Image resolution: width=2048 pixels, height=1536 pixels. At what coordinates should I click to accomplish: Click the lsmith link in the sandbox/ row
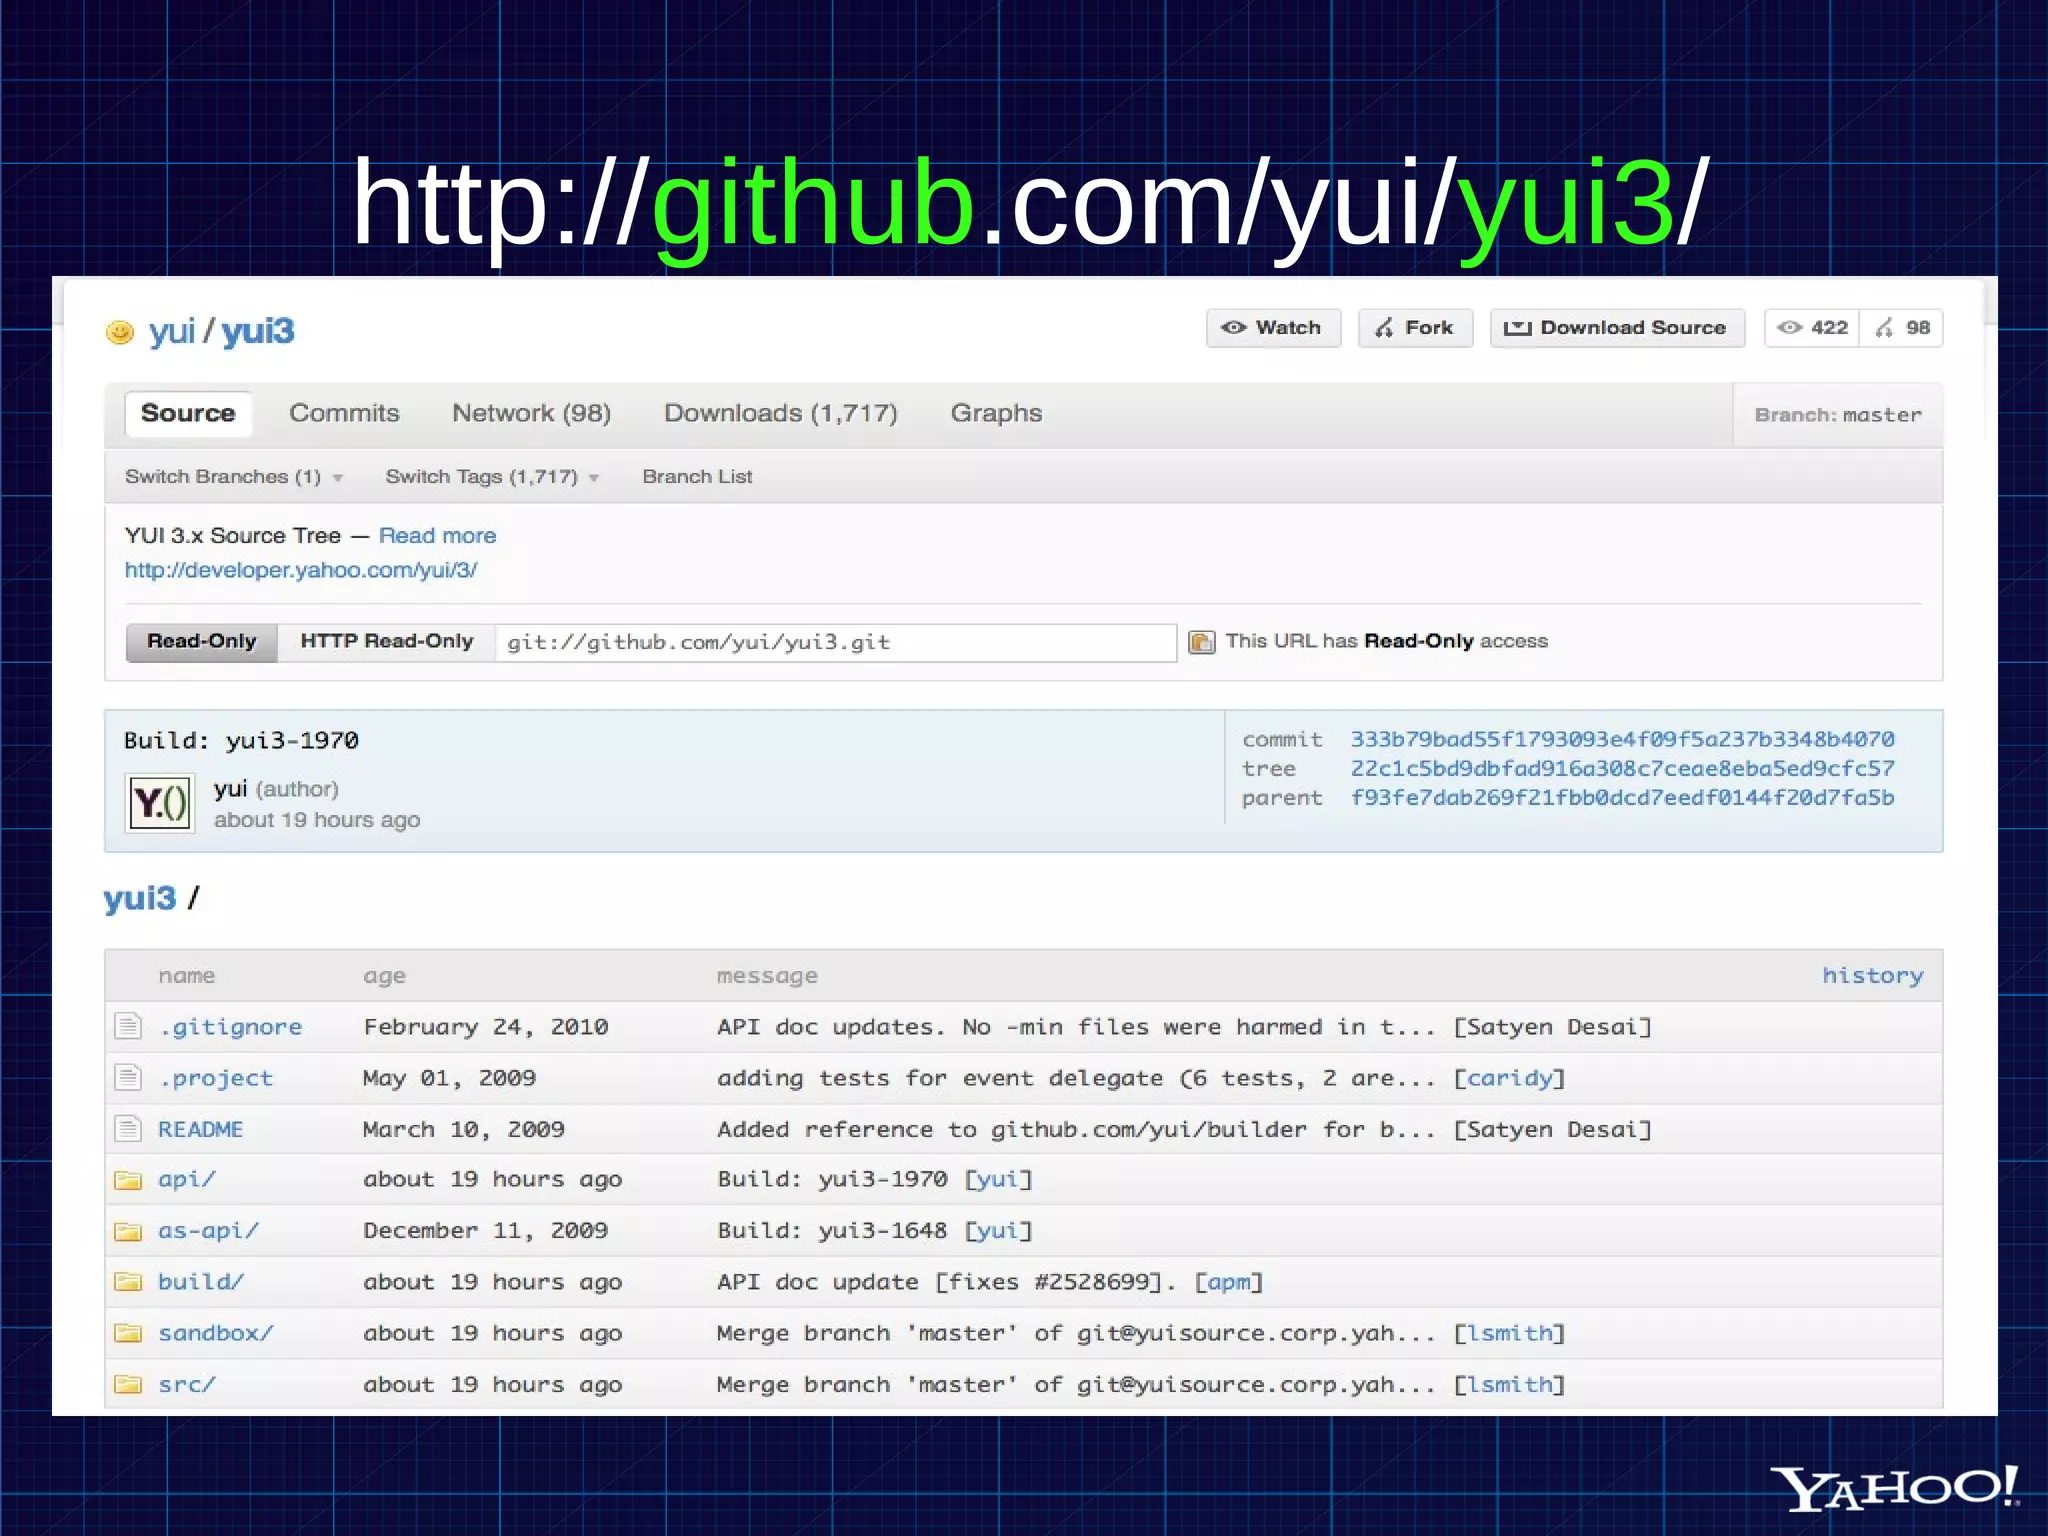pos(1510,1333)
